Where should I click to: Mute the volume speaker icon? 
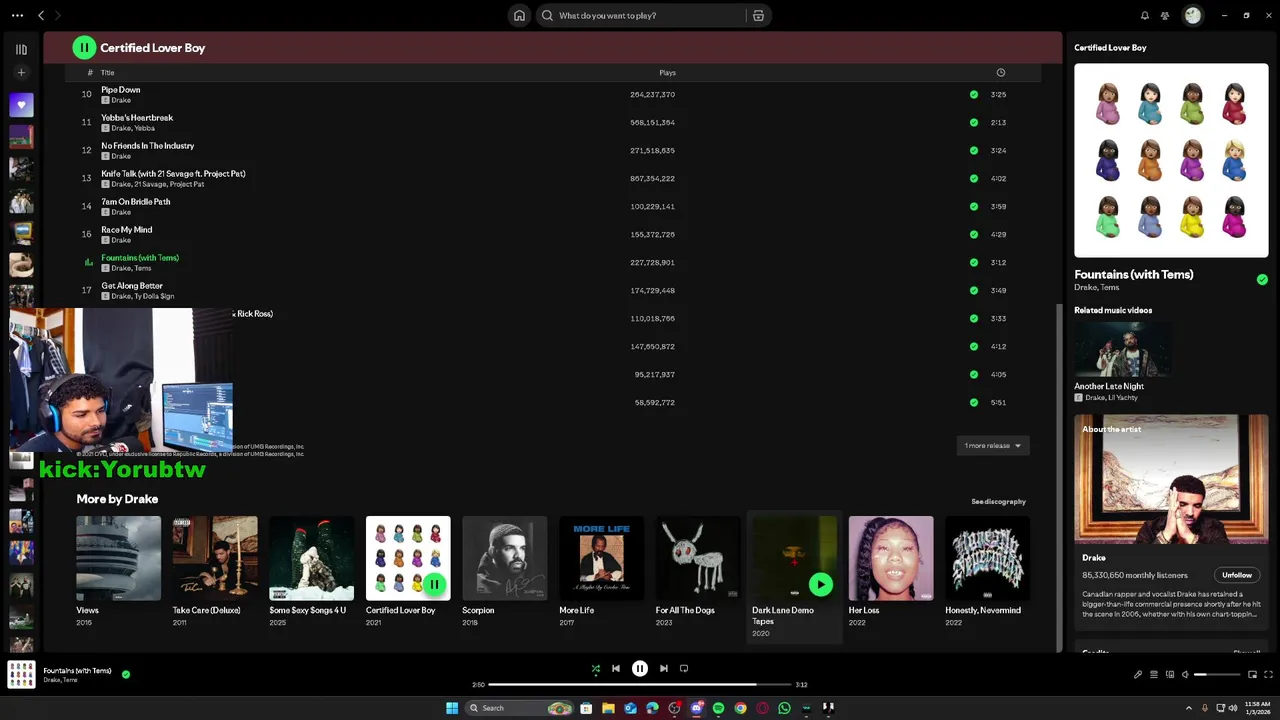click(1186, 674)
